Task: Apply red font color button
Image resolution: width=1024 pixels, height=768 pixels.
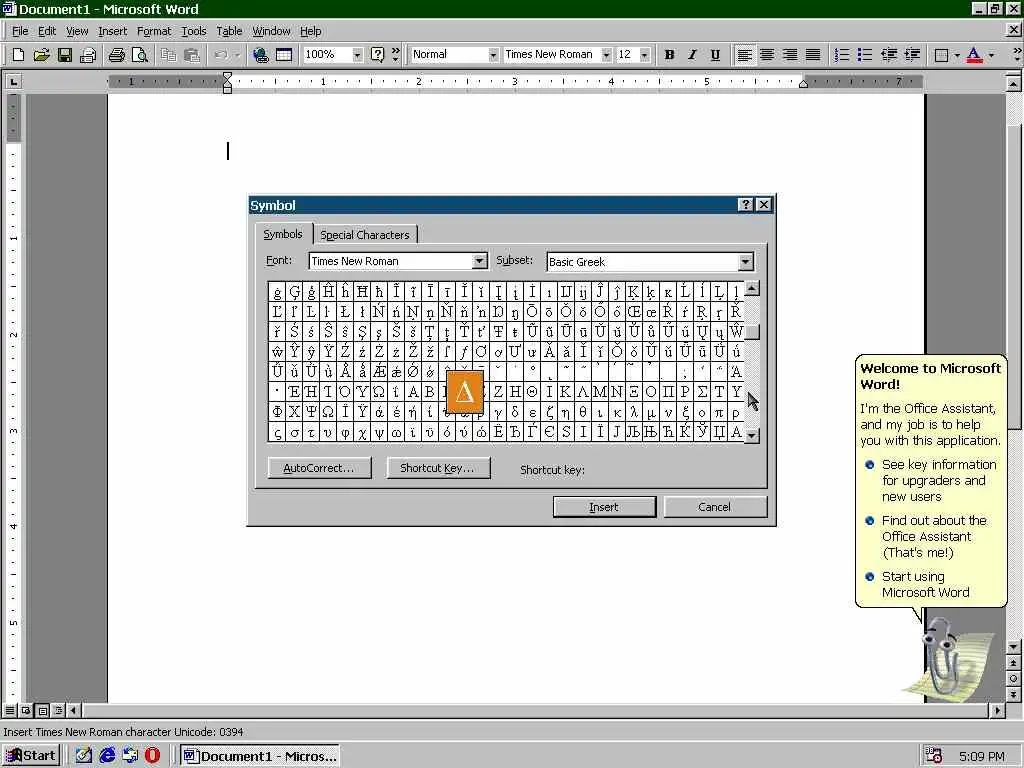Action: tap(974, 55)
